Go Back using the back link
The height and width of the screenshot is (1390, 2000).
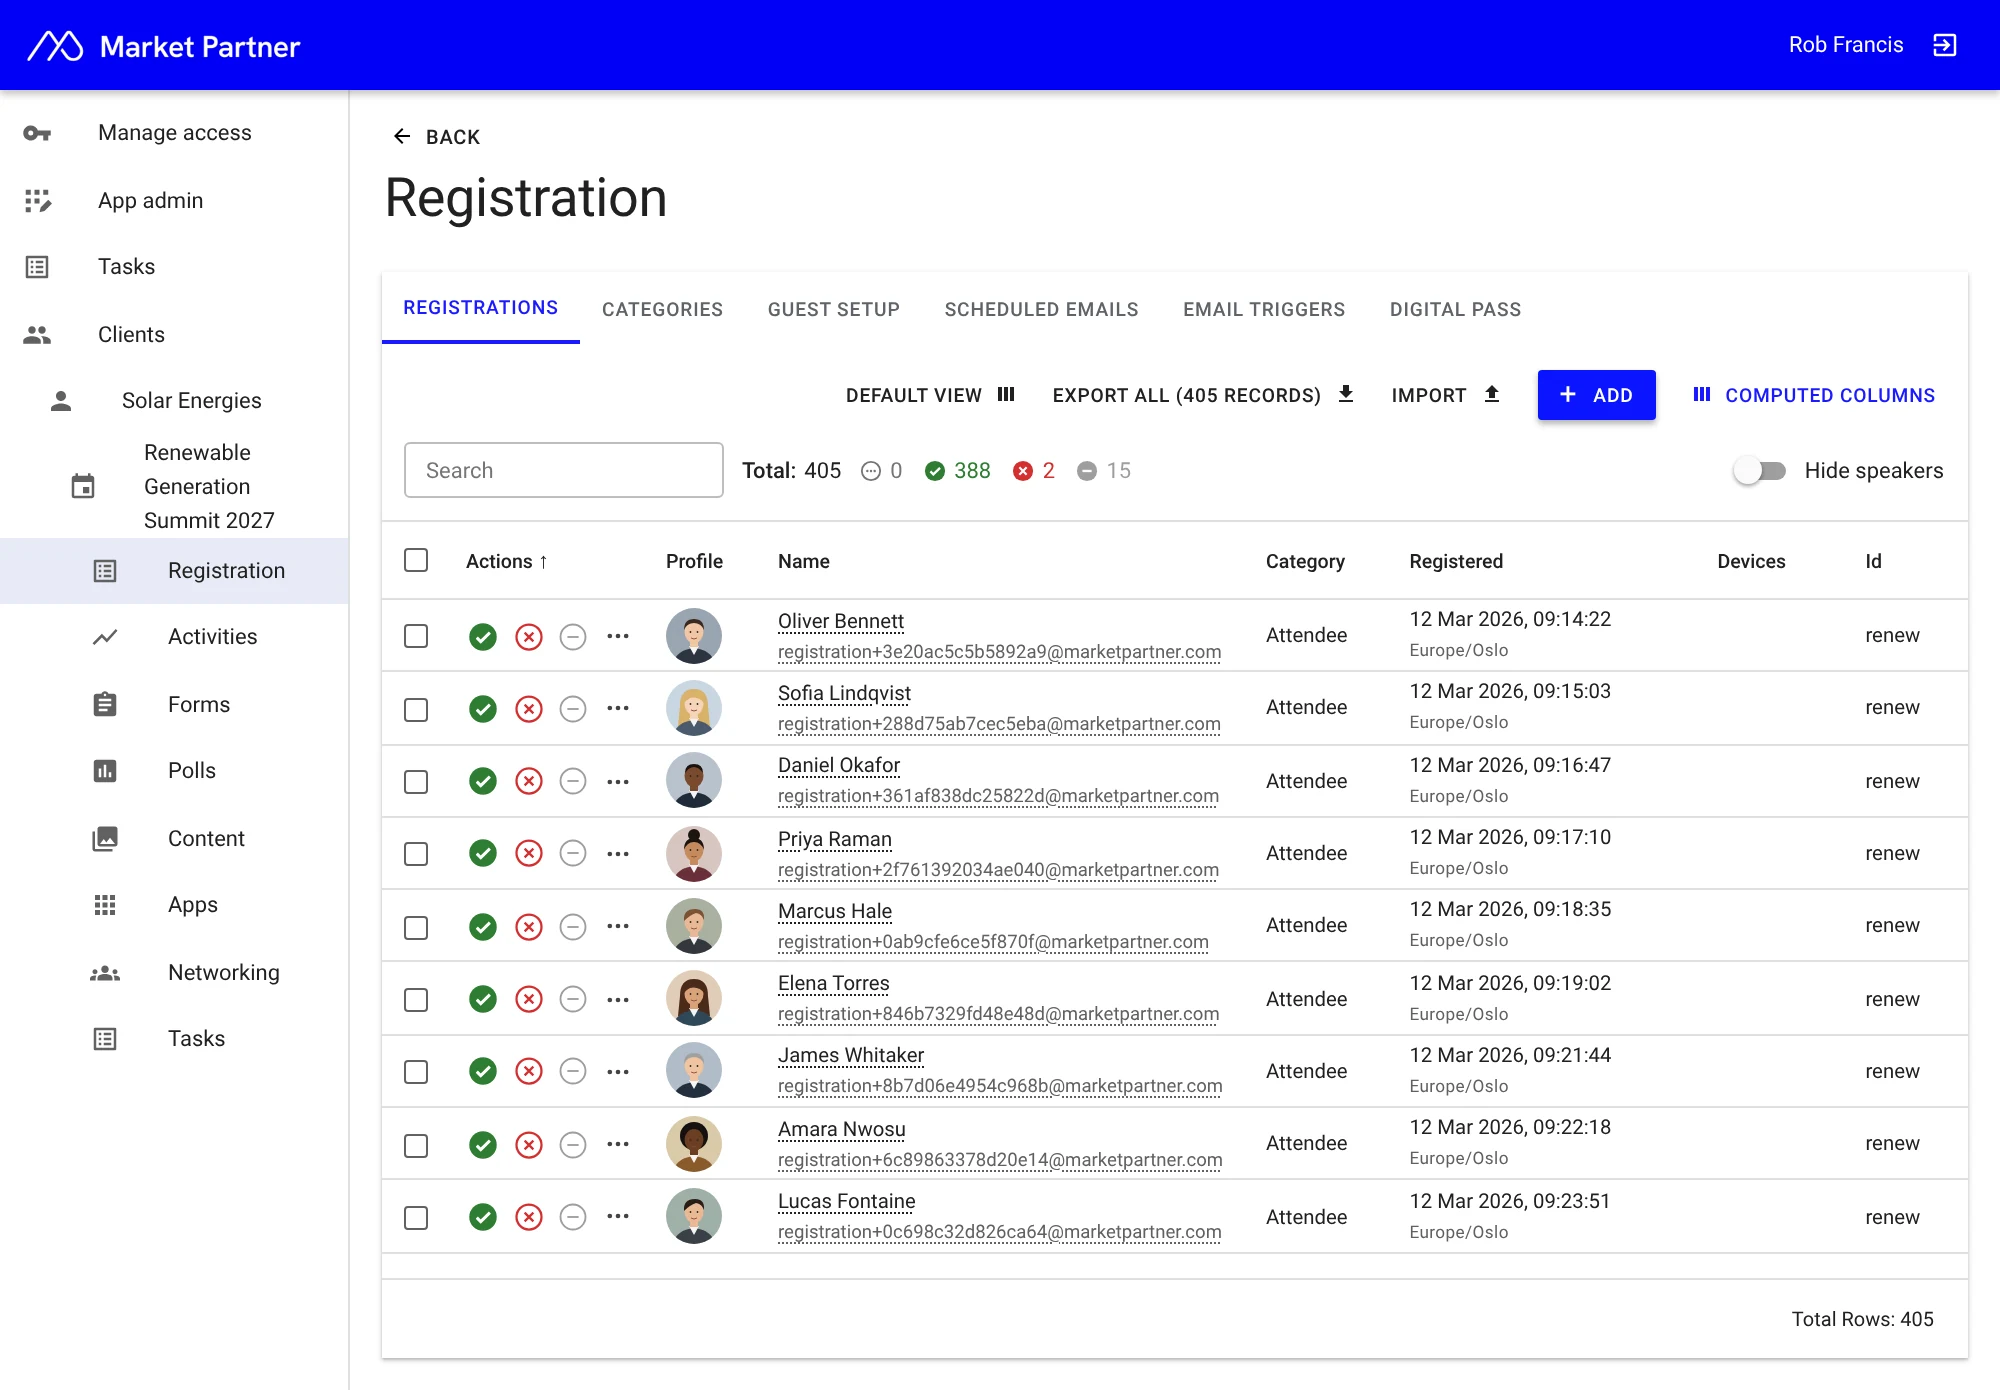(x=436, y=137)
